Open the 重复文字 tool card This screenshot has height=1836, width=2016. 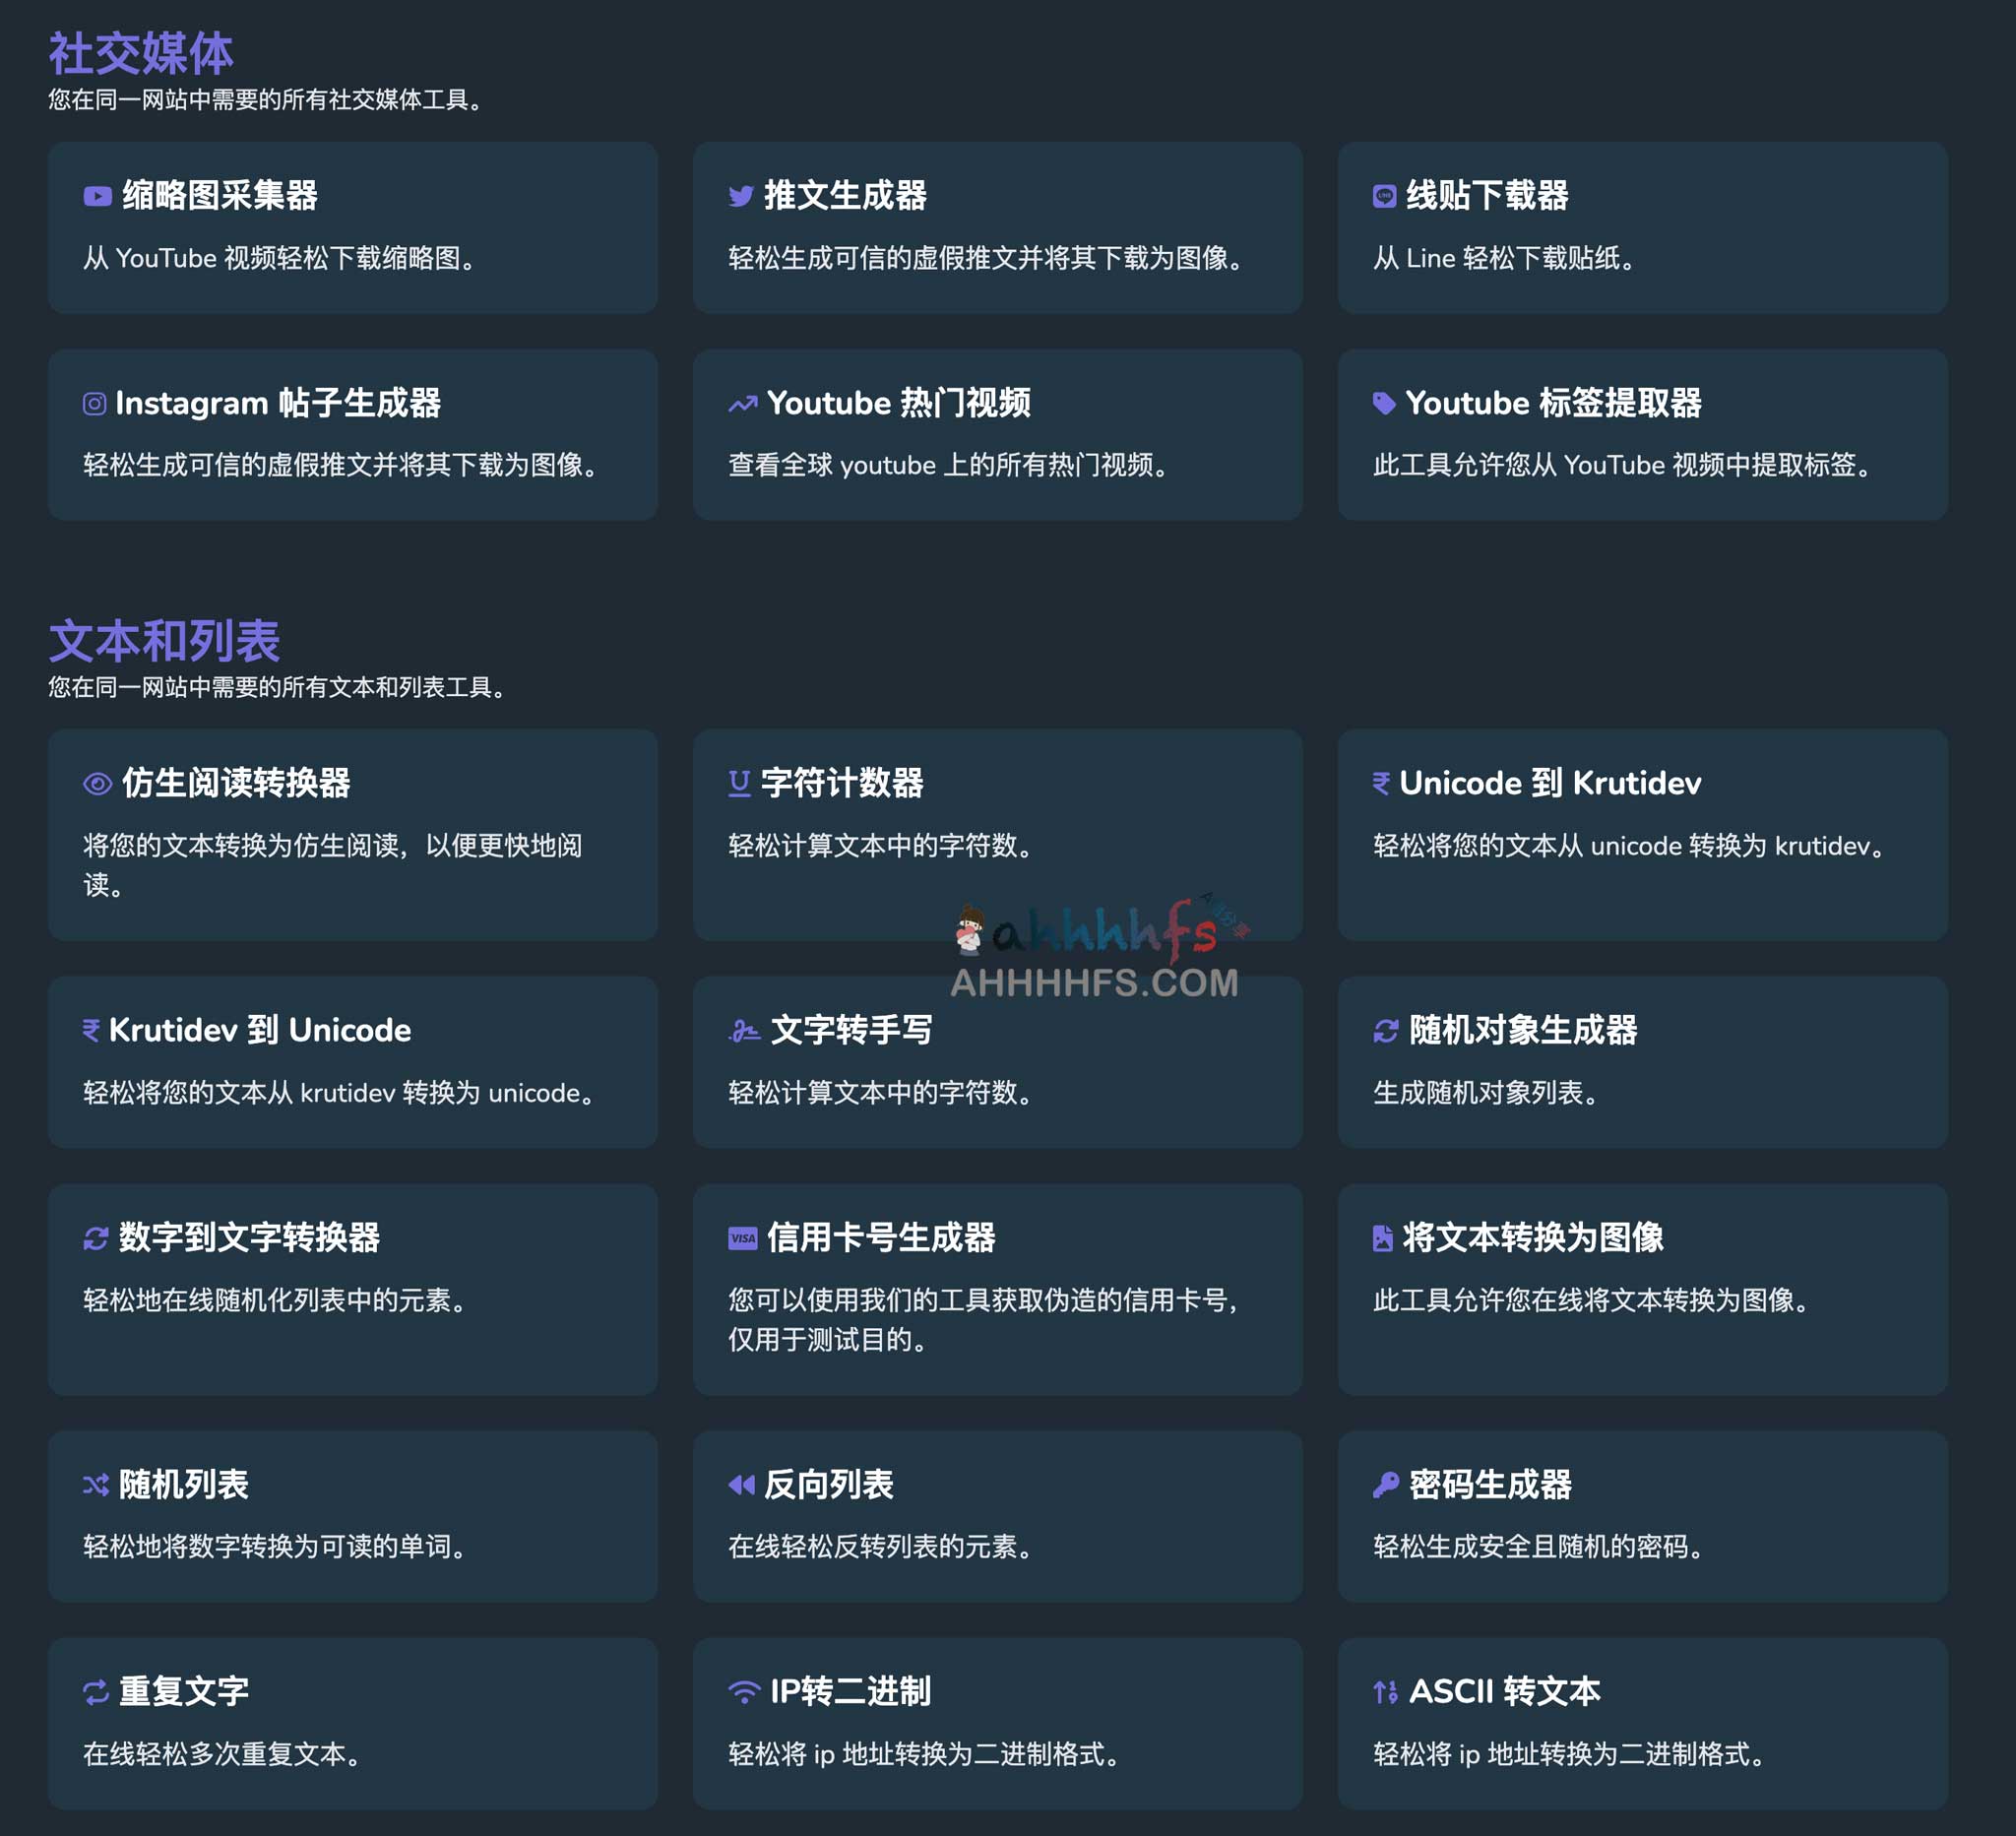click(x=352, y=1725)
